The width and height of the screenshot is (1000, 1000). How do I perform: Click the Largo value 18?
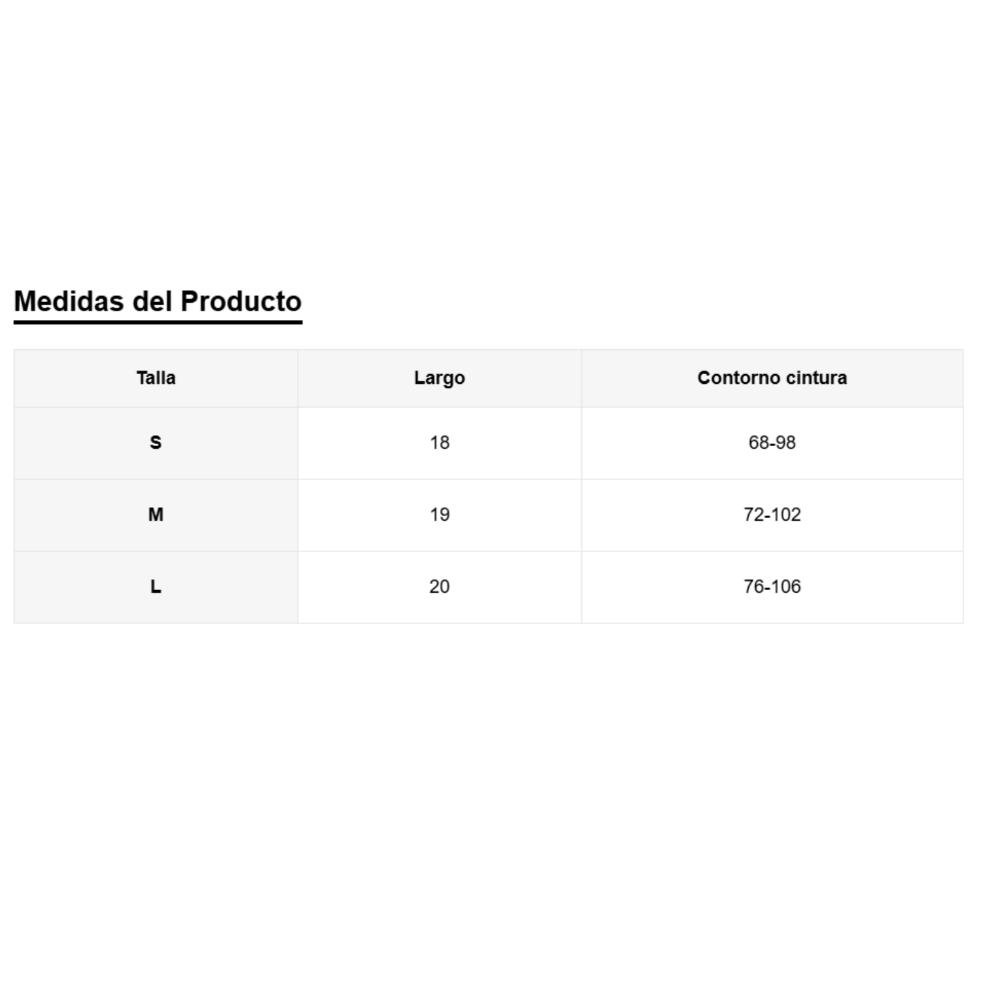tap(439, 442)
